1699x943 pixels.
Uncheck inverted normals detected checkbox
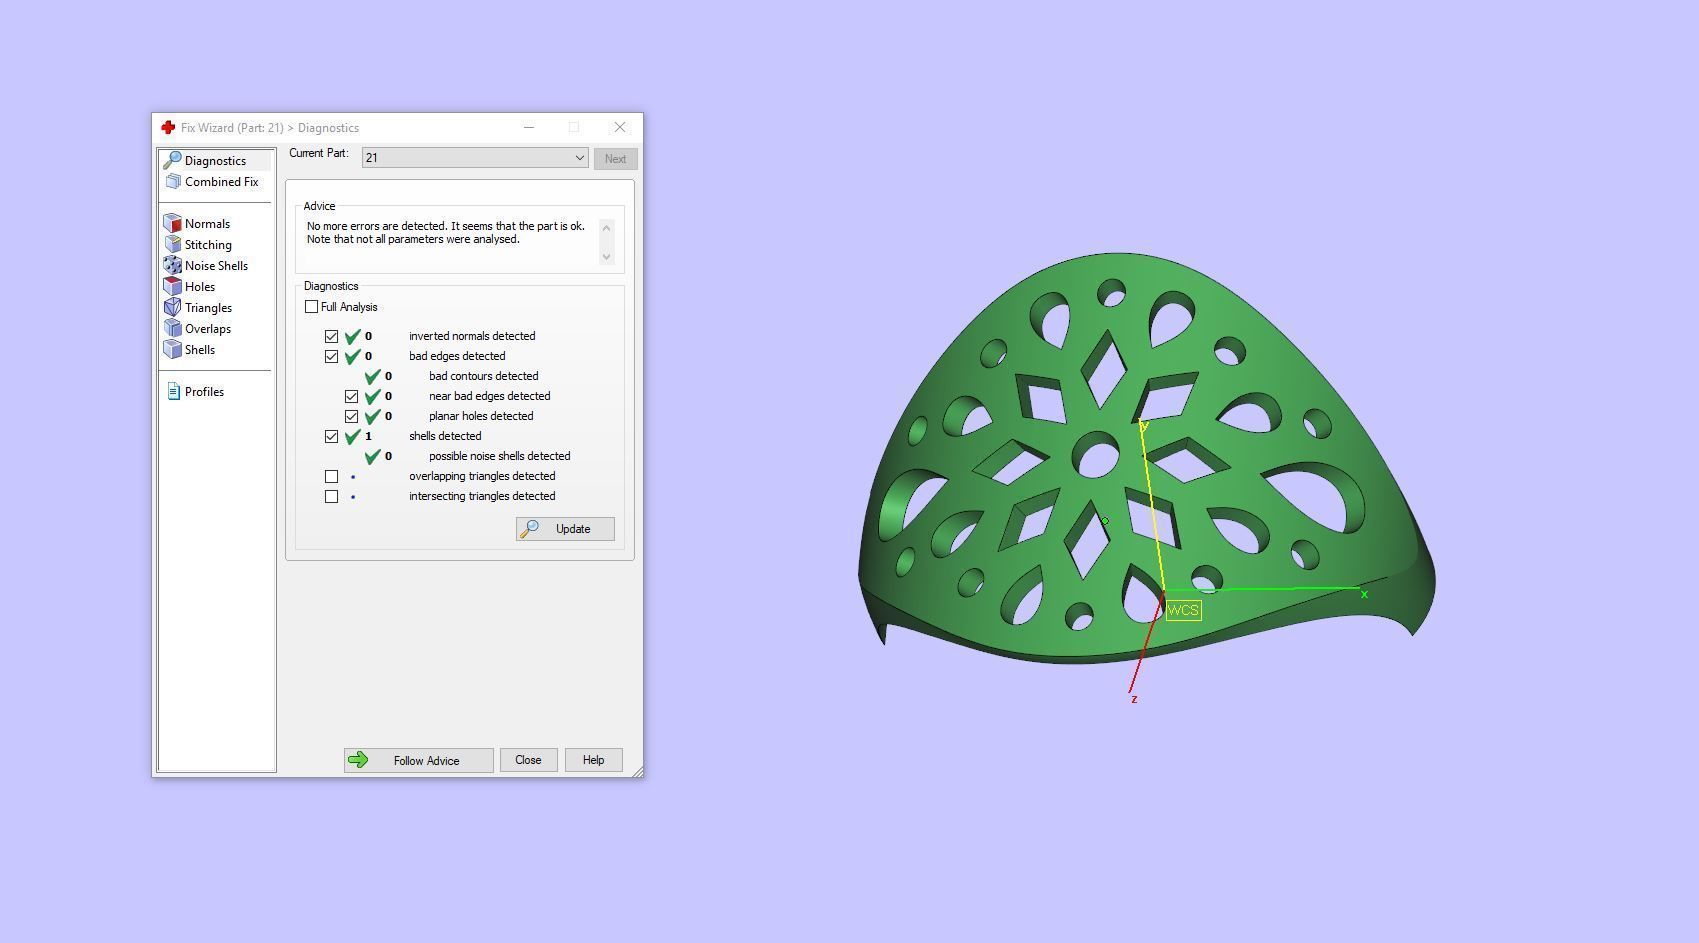pos(332,336)
